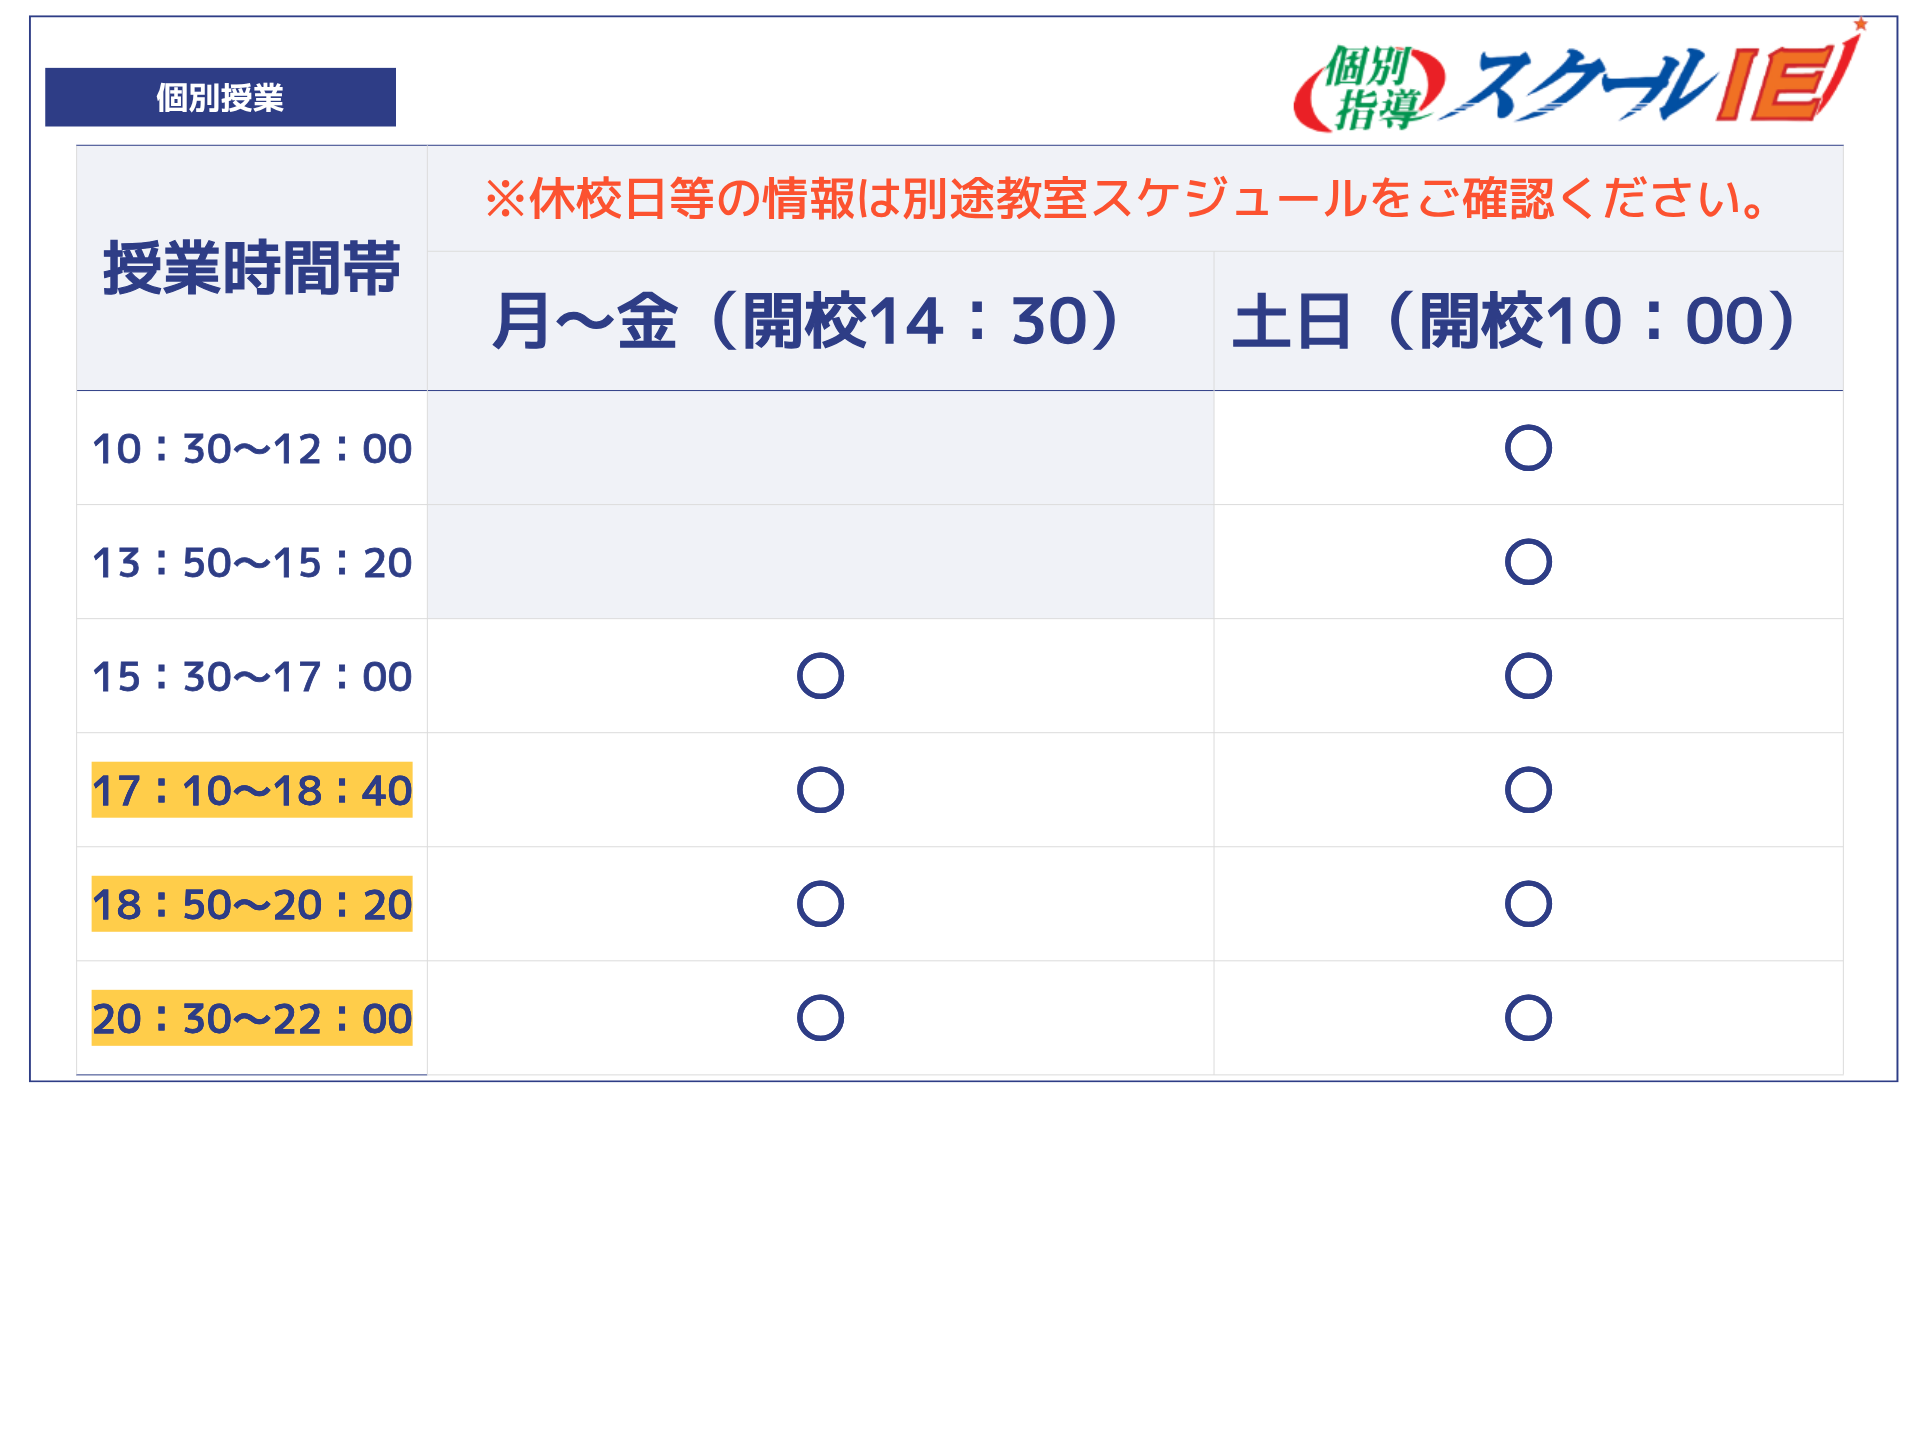Click the highlighted 17：10〜18：40 time slot
Viewport: 1920px width, 1440px height.
[252, 790]
